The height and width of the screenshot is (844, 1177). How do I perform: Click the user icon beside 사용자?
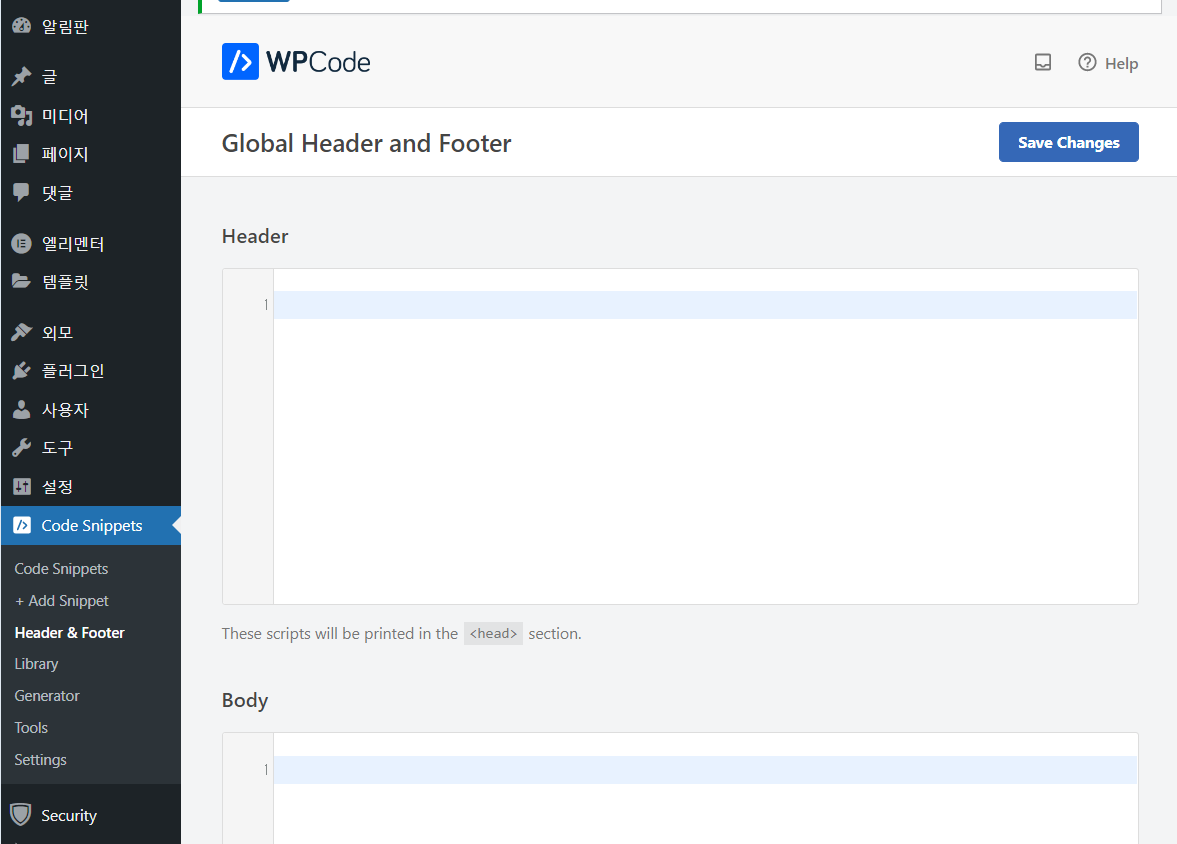22,409
